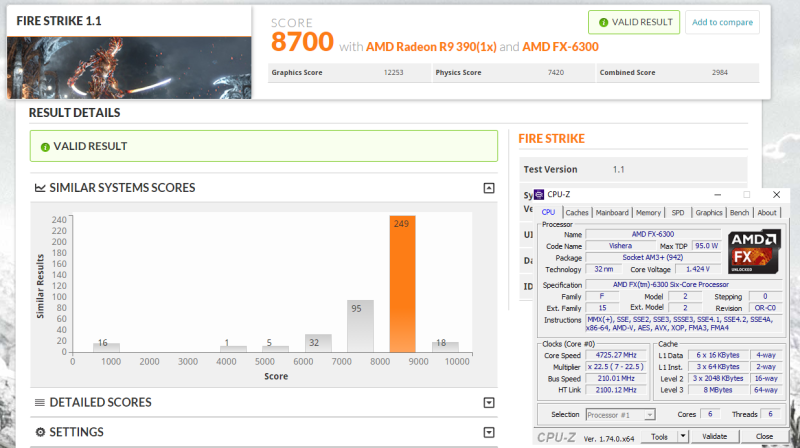Select the SPD tab in CPU-Z
This screenshot has height=448, width=800.
pyautogui.click(x=678, y=213)
